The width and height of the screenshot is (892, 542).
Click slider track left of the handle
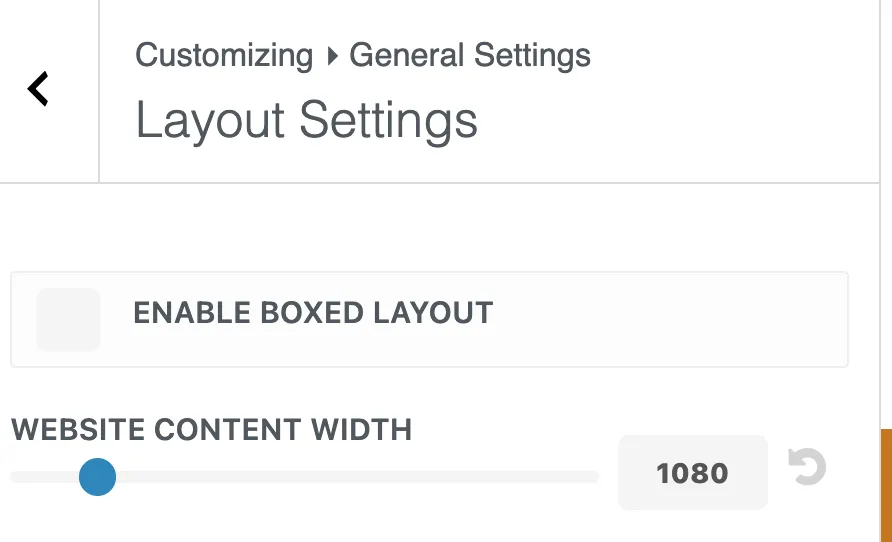coord(45,477)
